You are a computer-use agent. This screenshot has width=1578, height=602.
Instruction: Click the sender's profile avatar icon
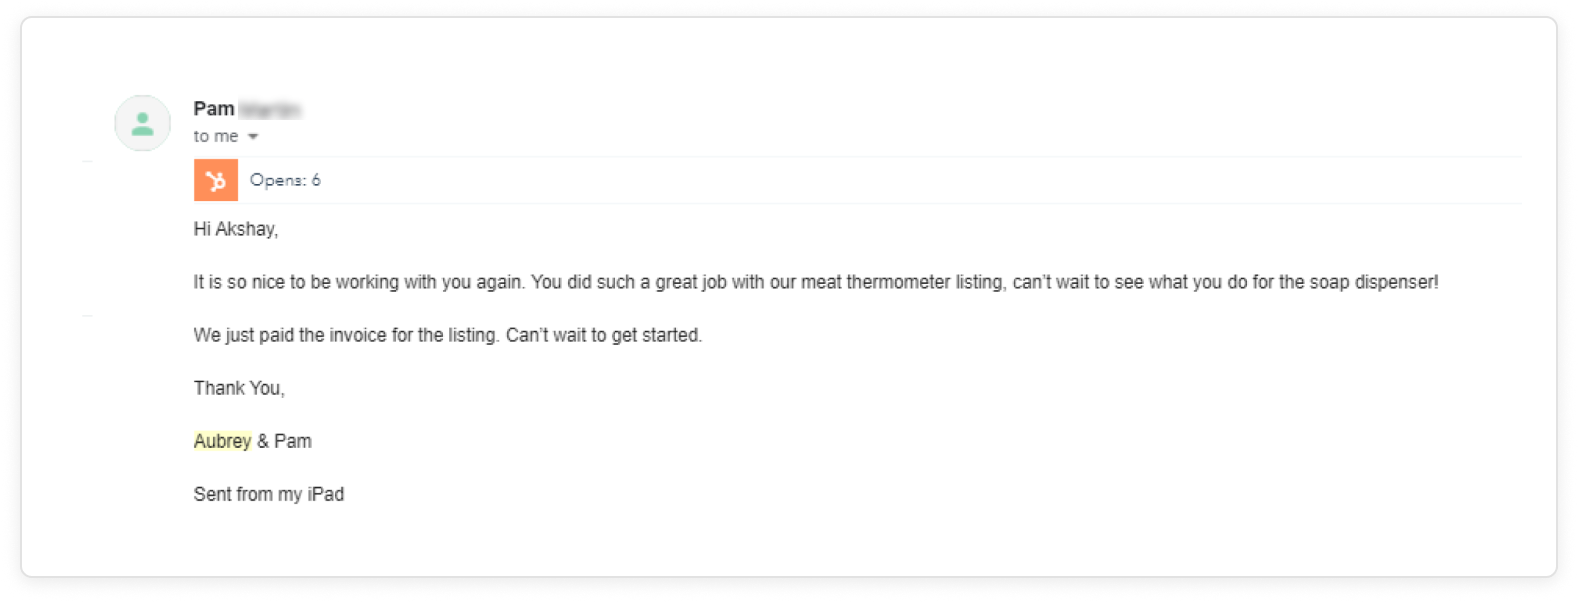tap(142, 123)
